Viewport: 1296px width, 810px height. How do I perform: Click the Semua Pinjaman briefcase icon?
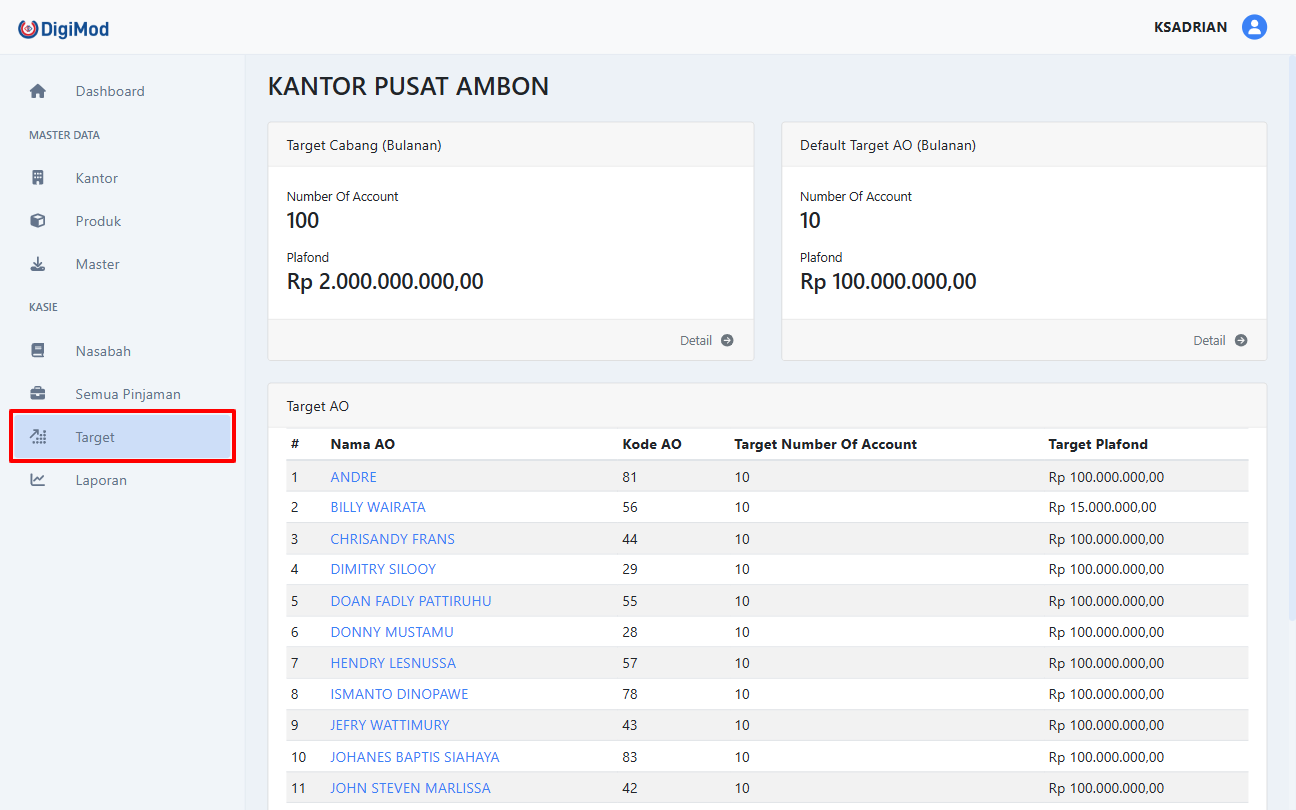point(37,393)
